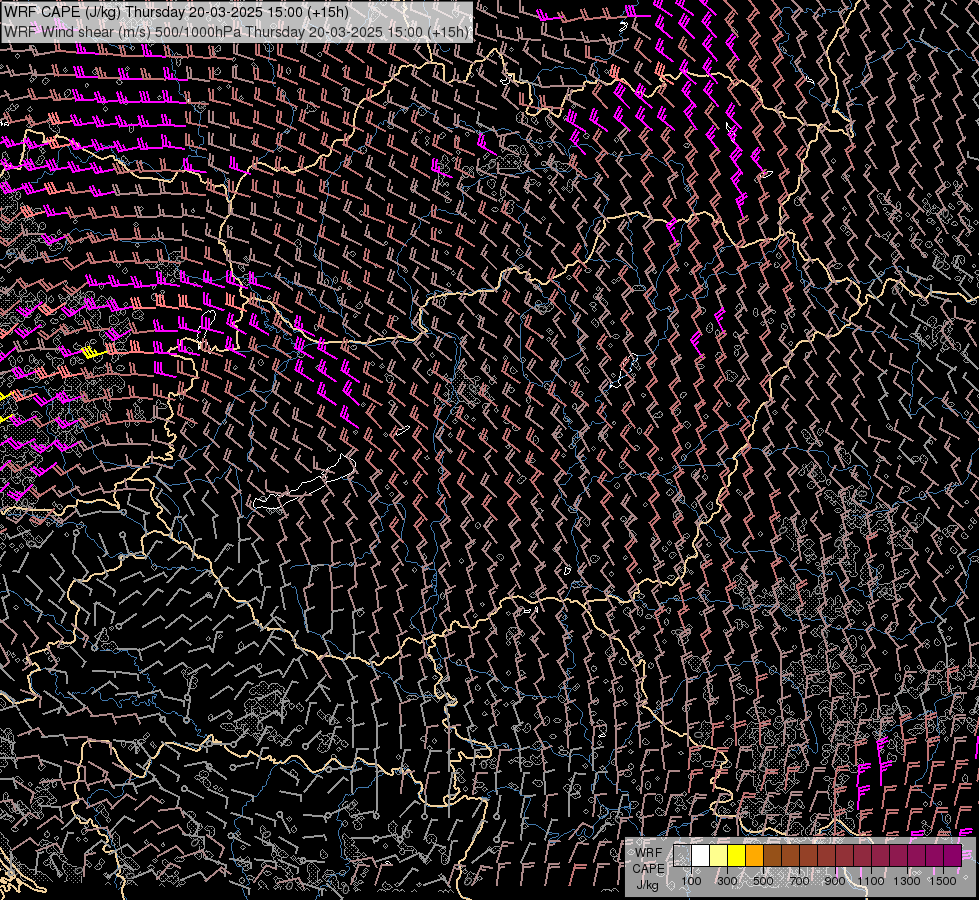Click the legend value 1300
The image size is (979, 900).
click(907, 881)
